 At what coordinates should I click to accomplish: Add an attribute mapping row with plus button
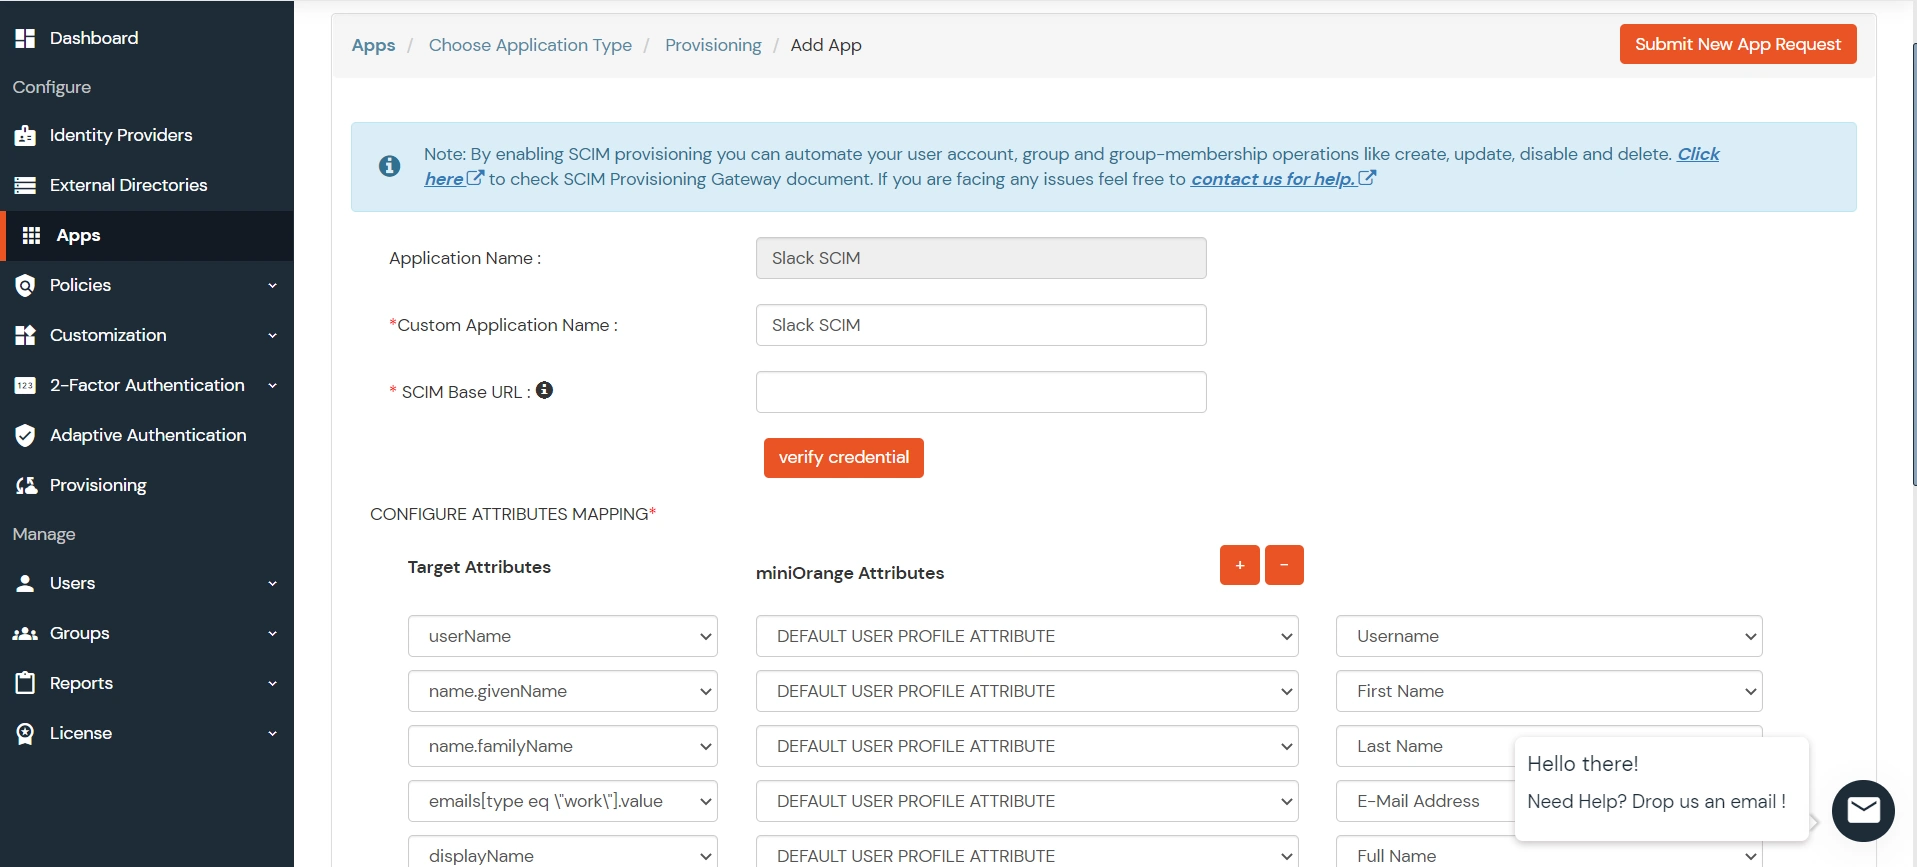coord(1240,565)
